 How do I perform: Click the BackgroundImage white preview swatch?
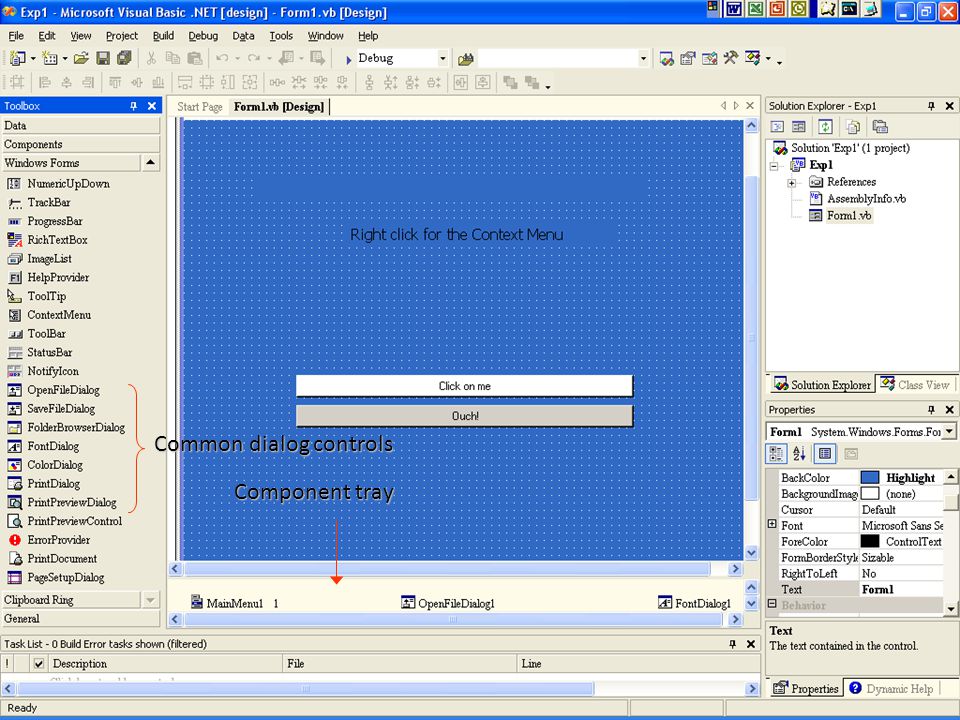(869, 493)
